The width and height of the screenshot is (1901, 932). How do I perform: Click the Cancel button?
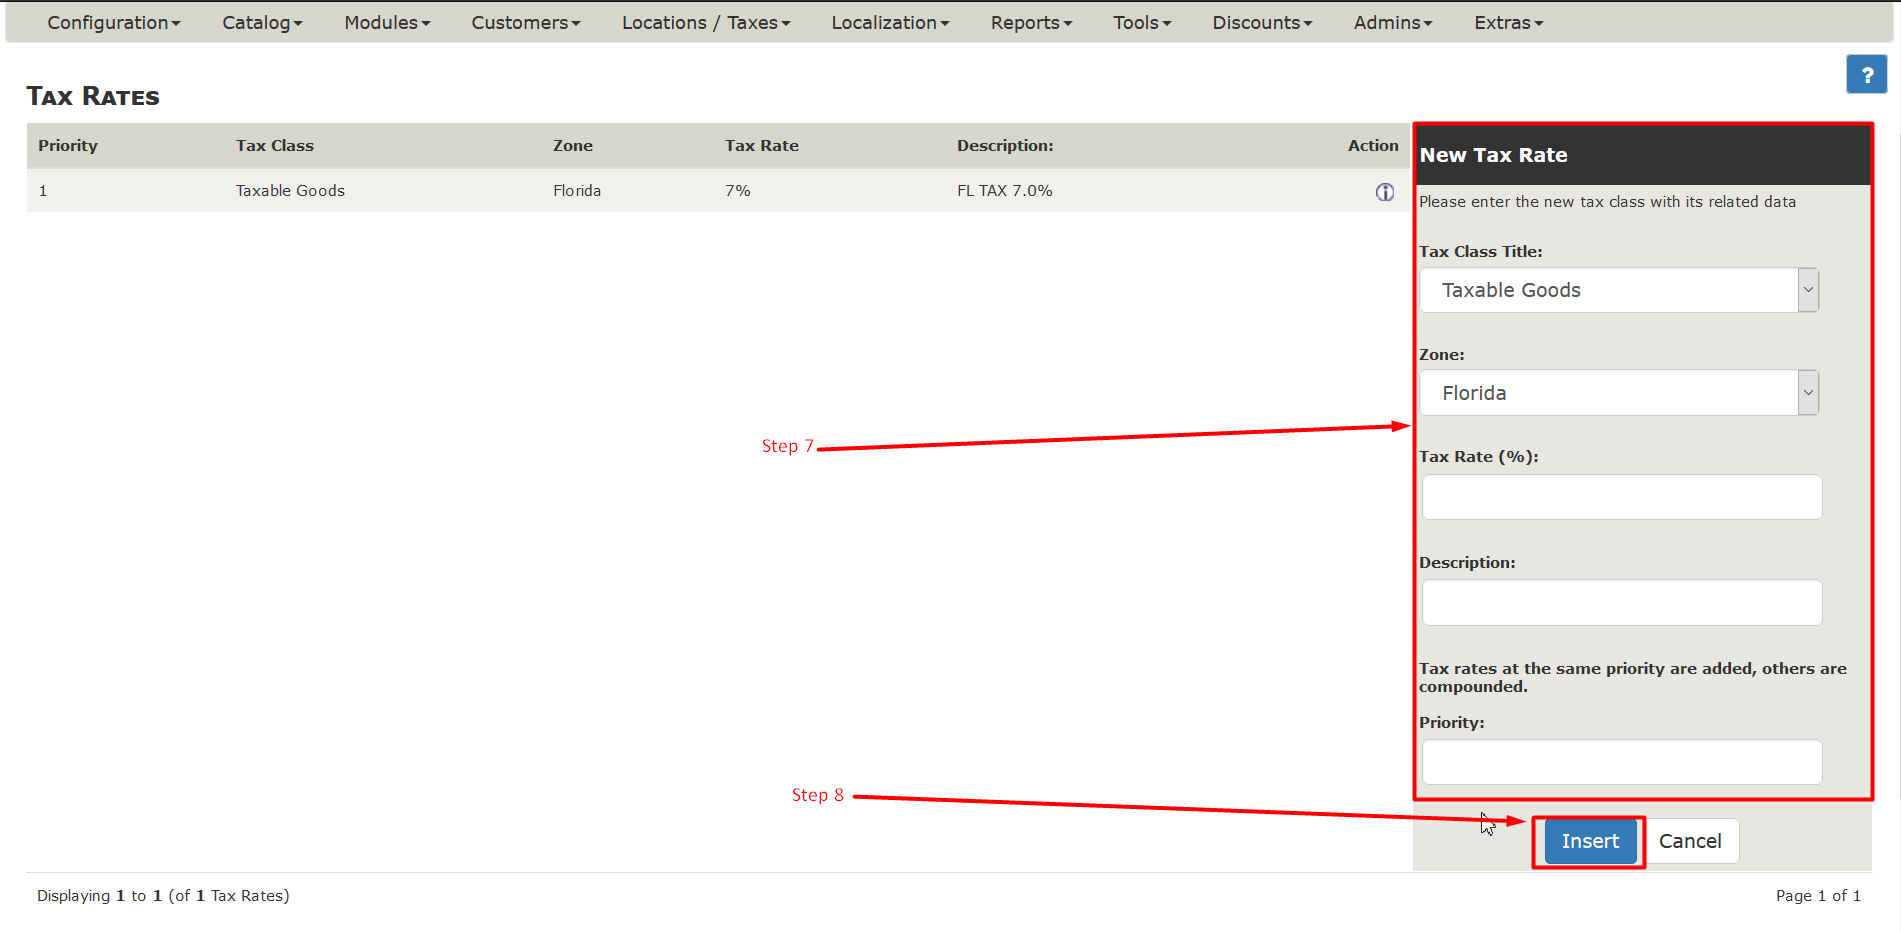[1690, 841]
